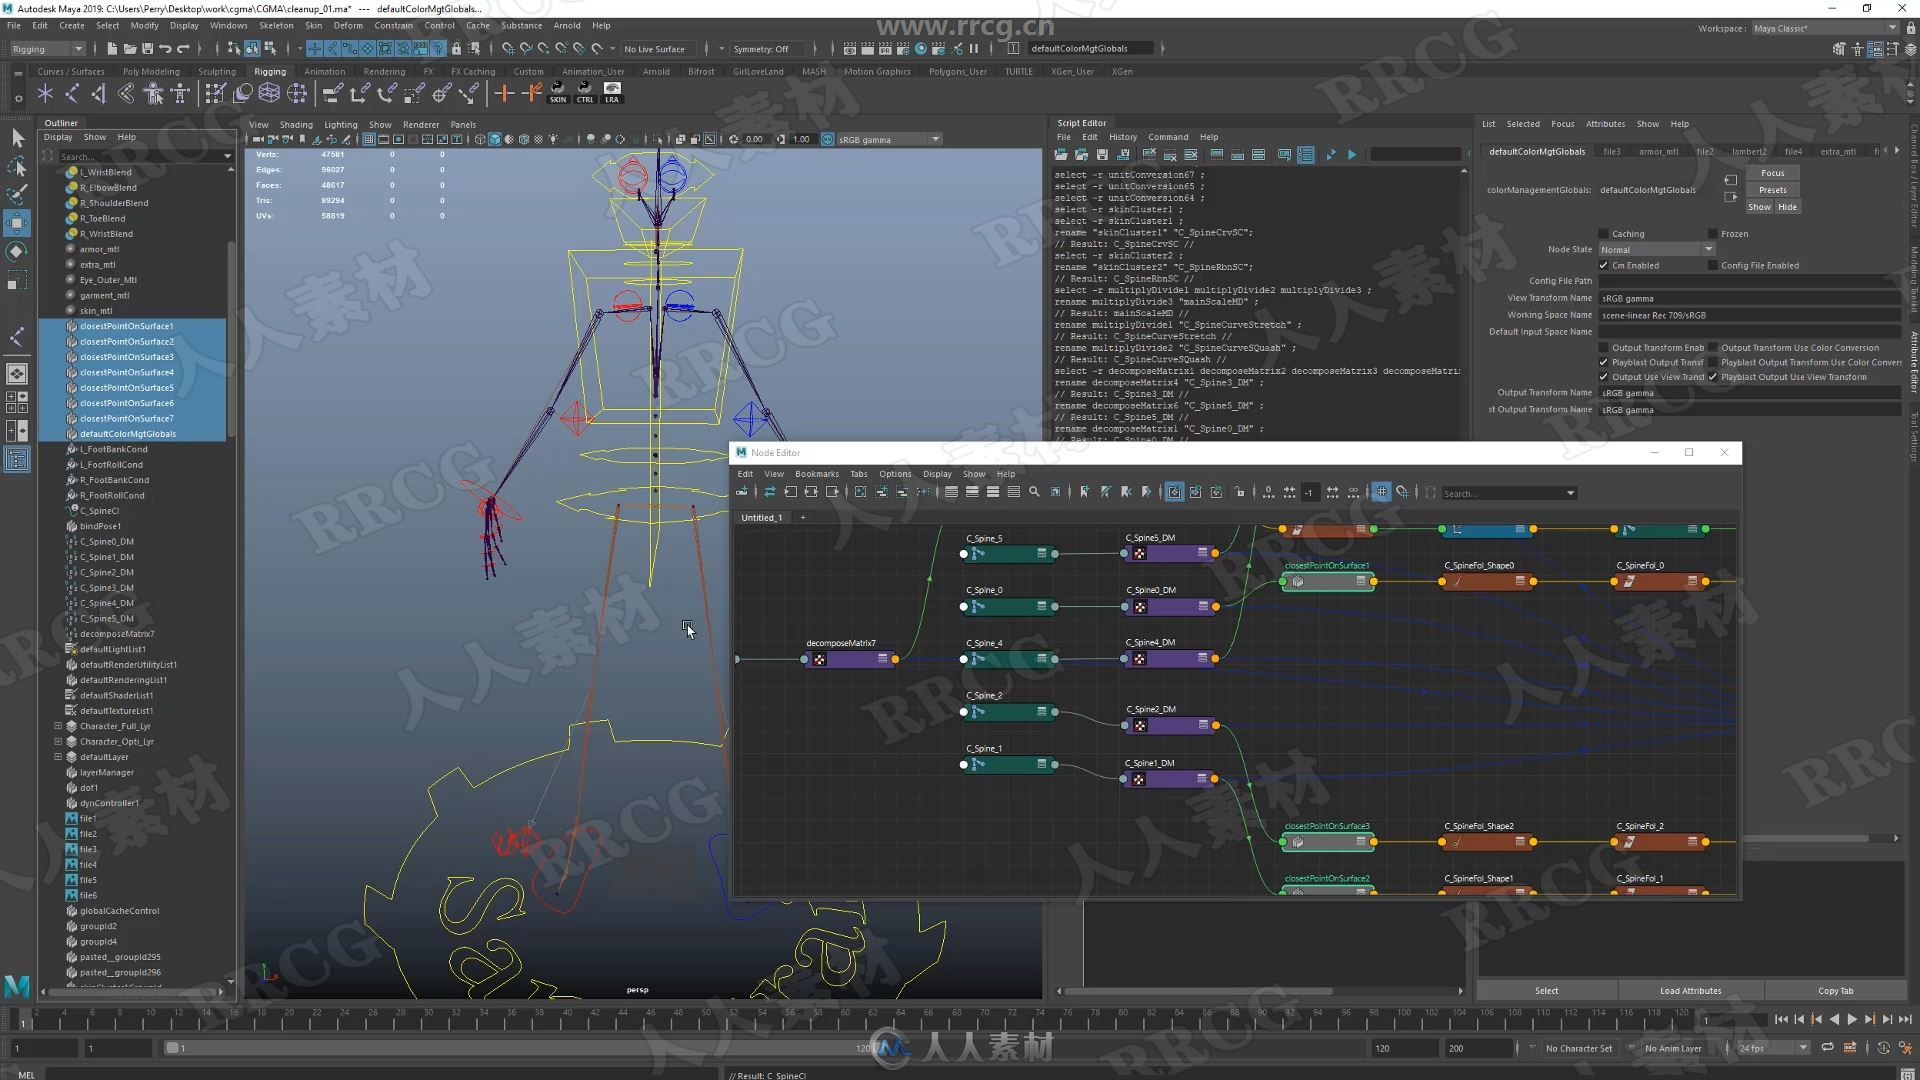Open the Rigging menu set dropdown
1920x1080 pixels.
pos(47,49)
